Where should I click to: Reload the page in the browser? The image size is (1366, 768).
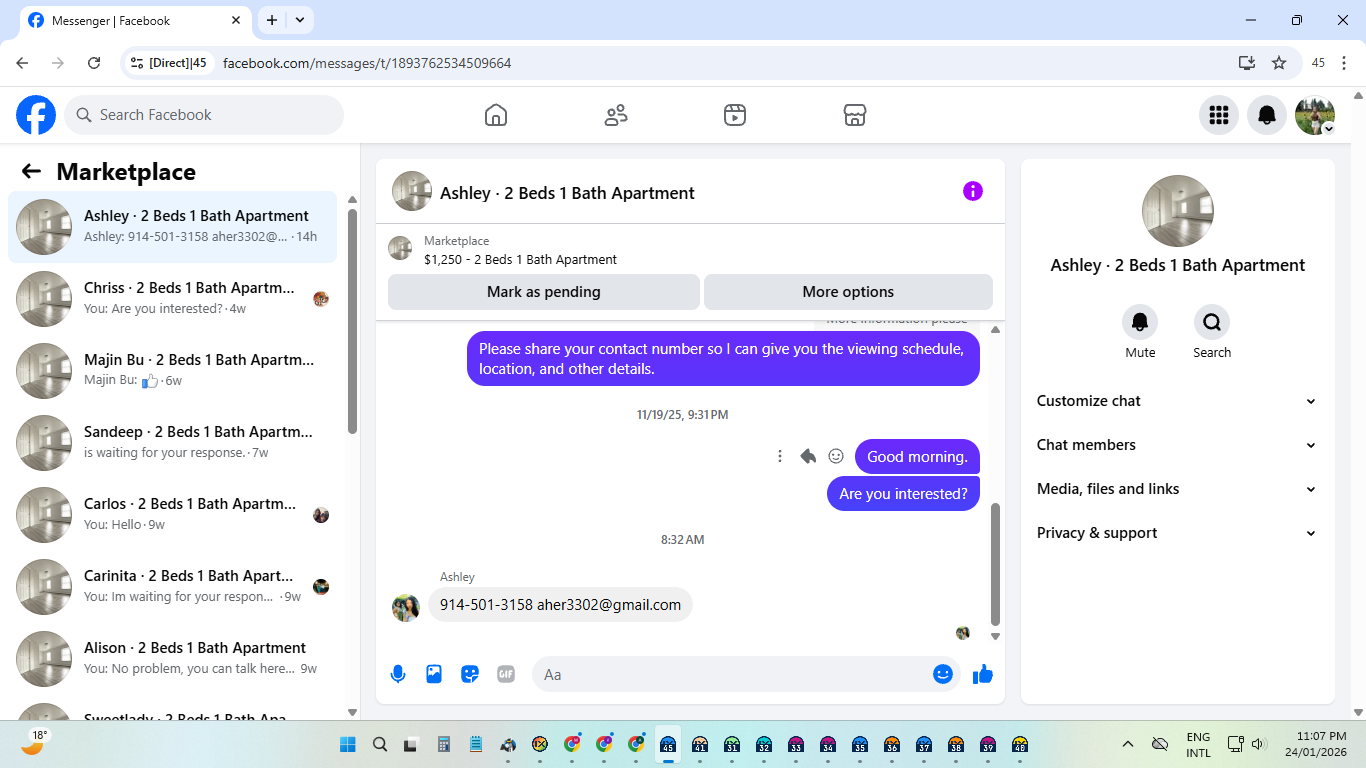tap(94, 63)
